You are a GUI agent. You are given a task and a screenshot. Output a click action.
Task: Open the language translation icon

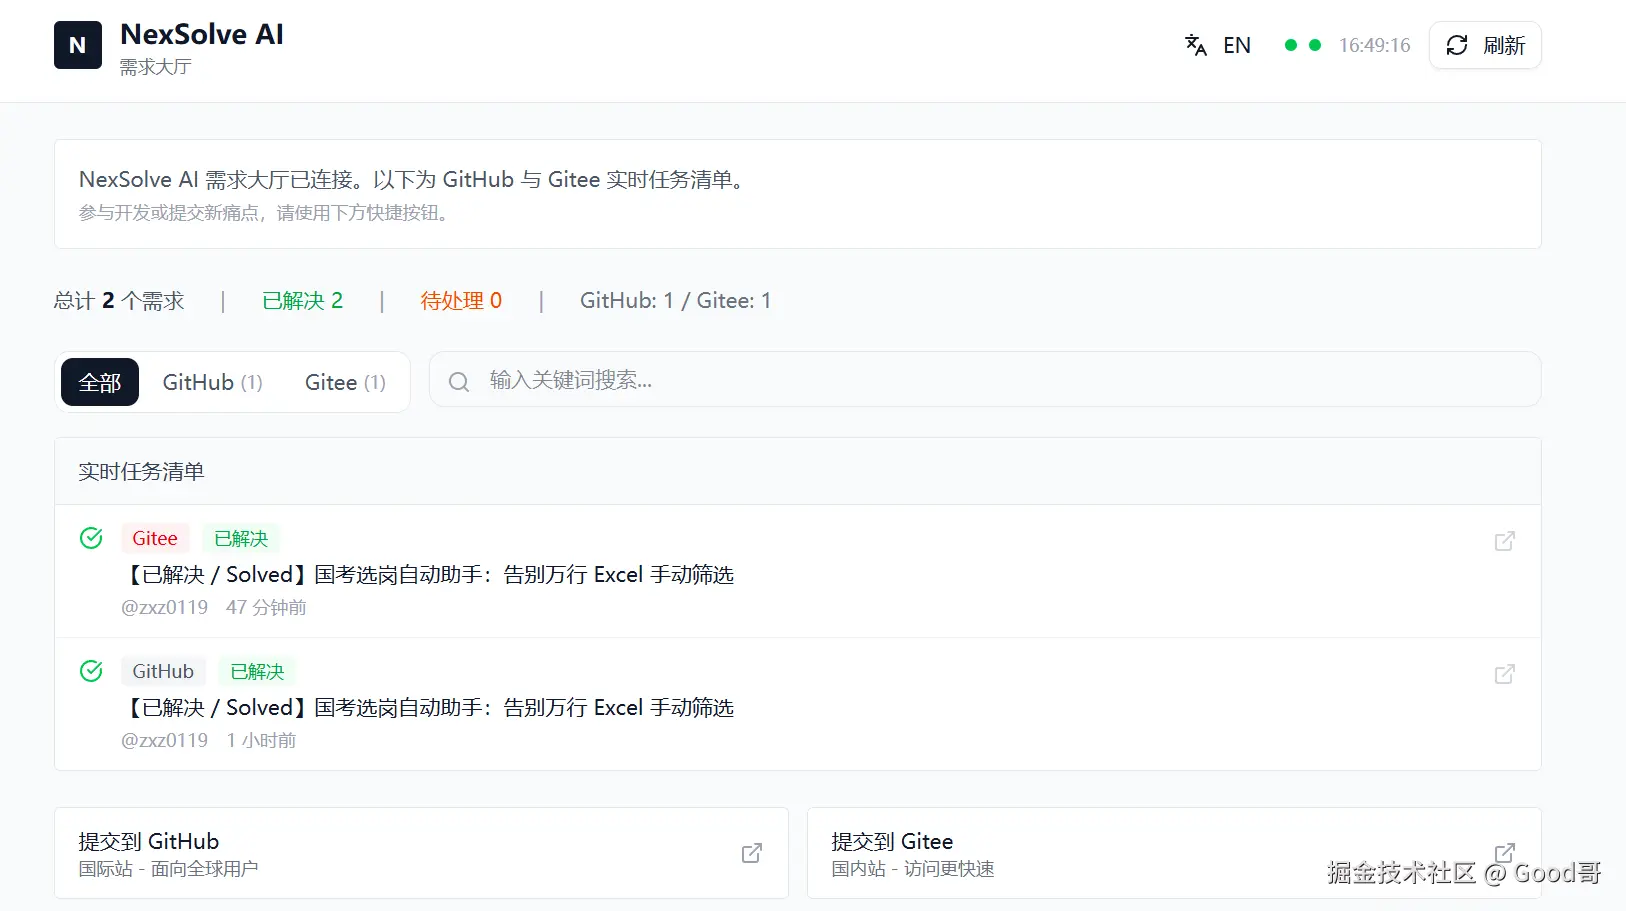click(1196, 45)
